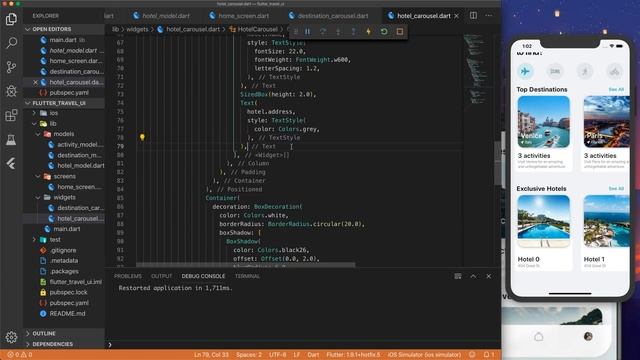This screenshot has width=640, height=360.
Task: Click the split editor icon
Action: (473, 16)
